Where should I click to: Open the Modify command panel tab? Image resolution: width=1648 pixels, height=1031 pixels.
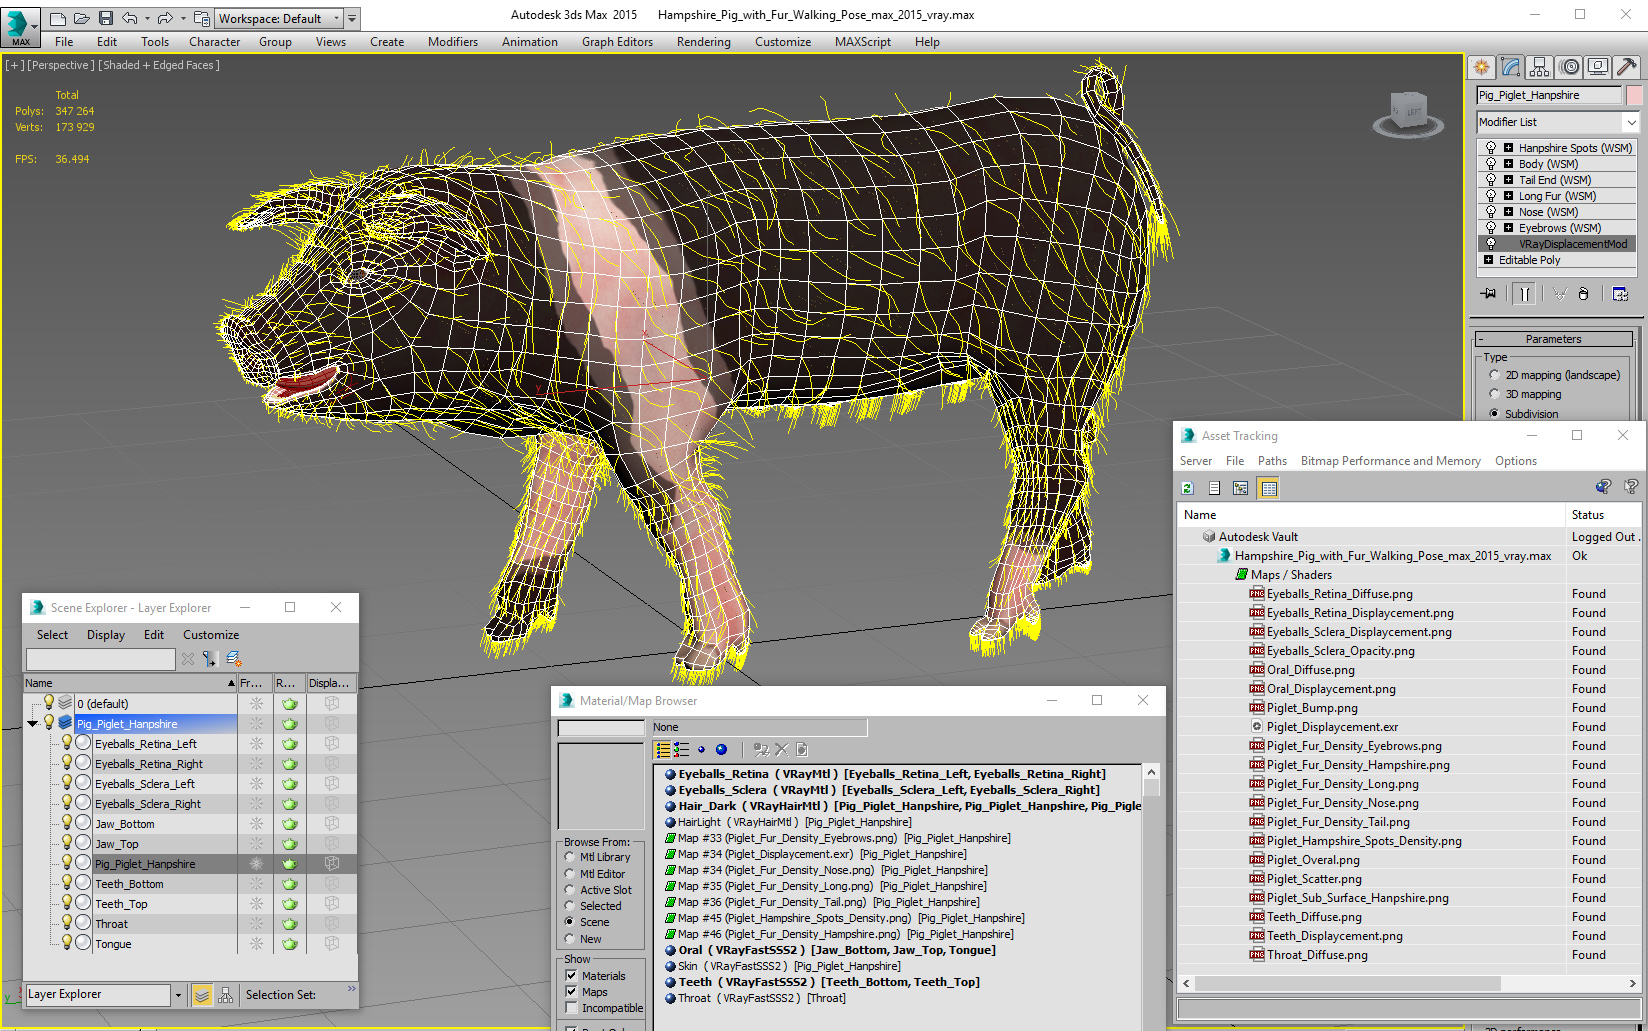[x=1510, y=67]
